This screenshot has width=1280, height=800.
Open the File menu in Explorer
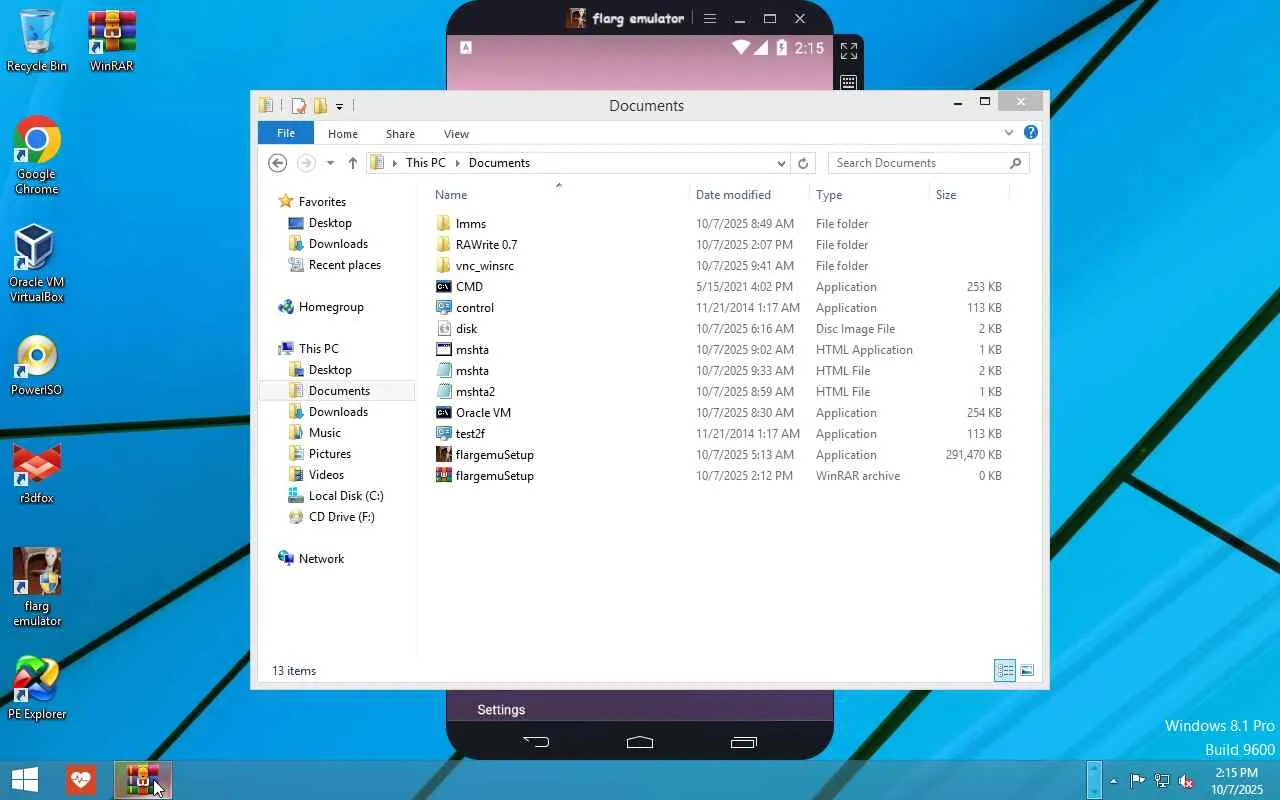[x=286, y=133]
